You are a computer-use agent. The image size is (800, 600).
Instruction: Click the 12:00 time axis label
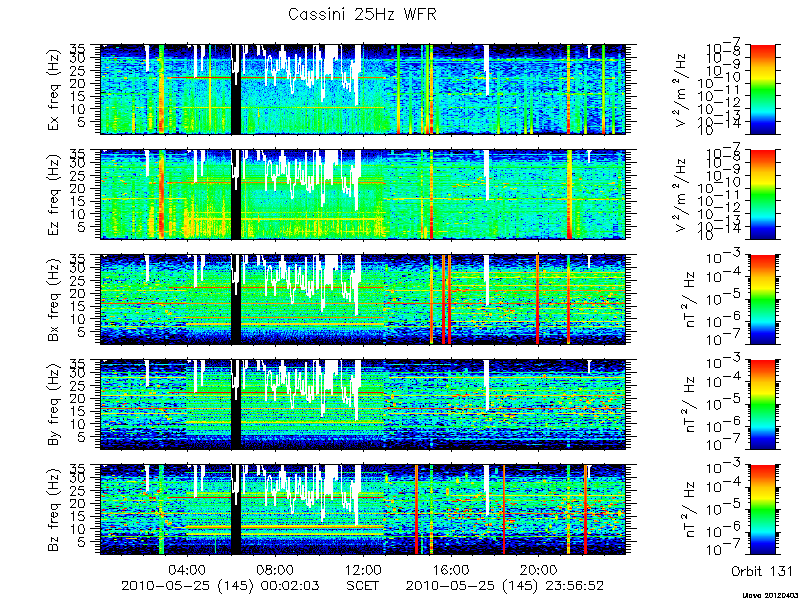pyautogui.click(x=363, y=569)
